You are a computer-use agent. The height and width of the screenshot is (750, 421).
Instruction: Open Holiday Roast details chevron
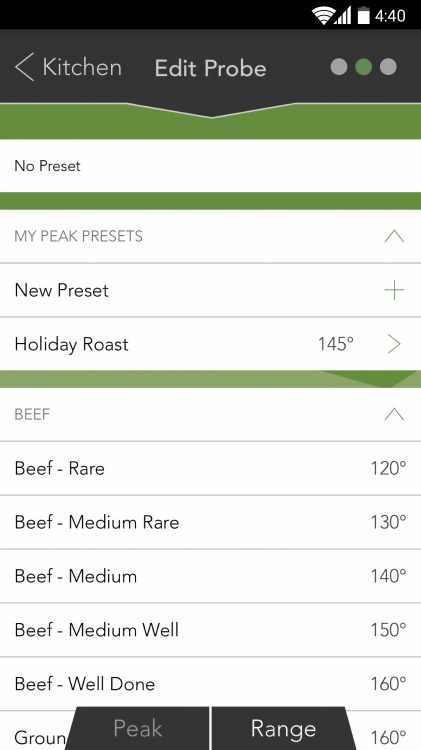click(x=394, y=344)
